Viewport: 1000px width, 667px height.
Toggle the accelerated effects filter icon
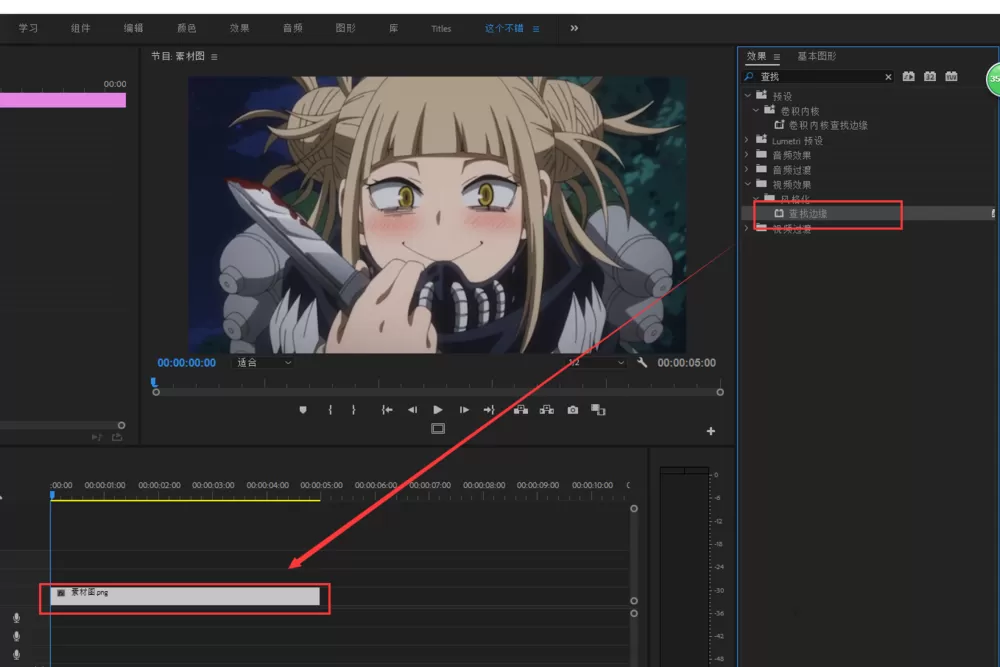[x=909, y=77]
